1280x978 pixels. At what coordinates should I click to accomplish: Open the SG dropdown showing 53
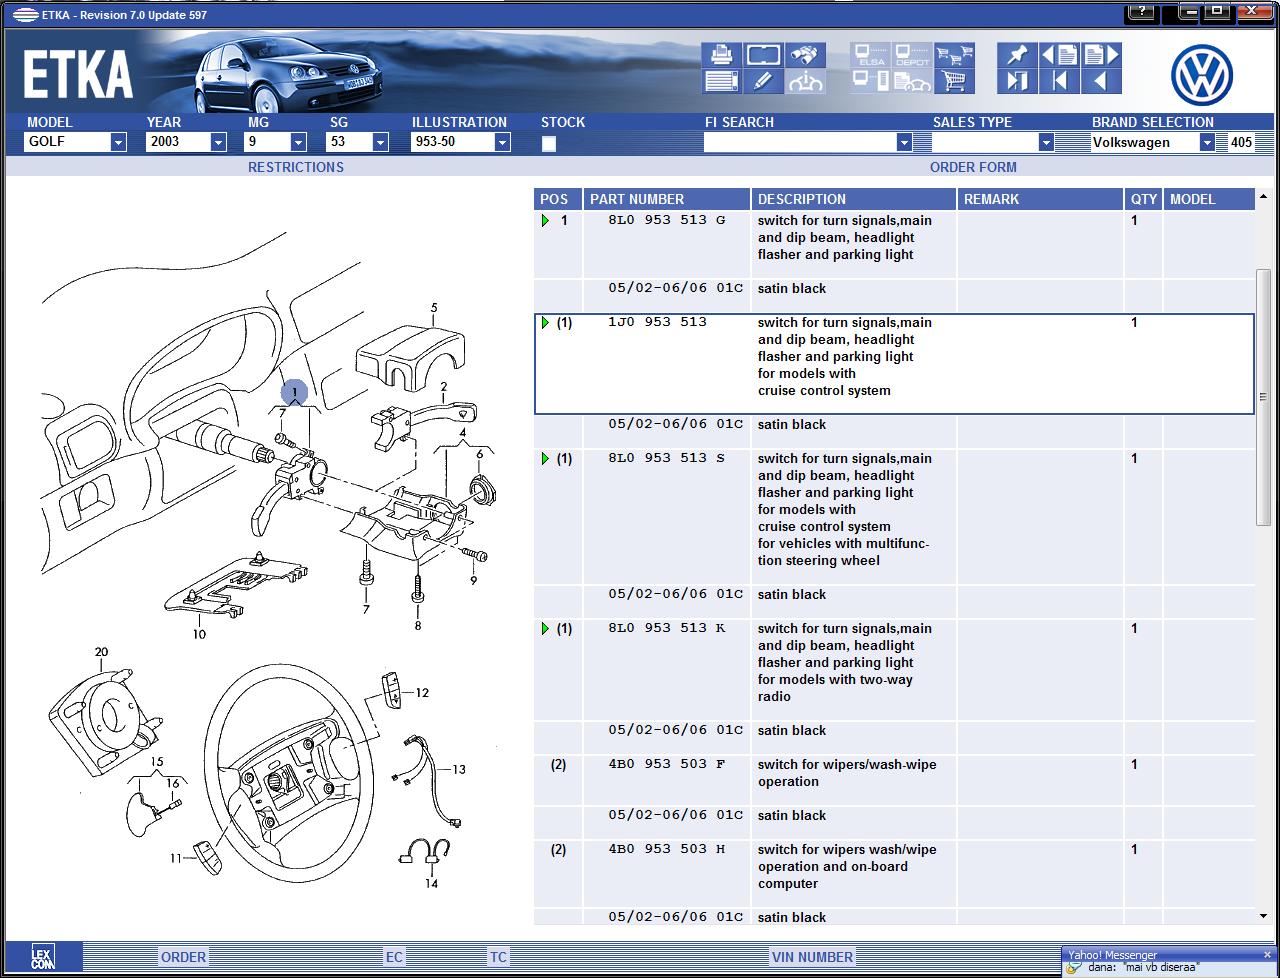(380, 142)
